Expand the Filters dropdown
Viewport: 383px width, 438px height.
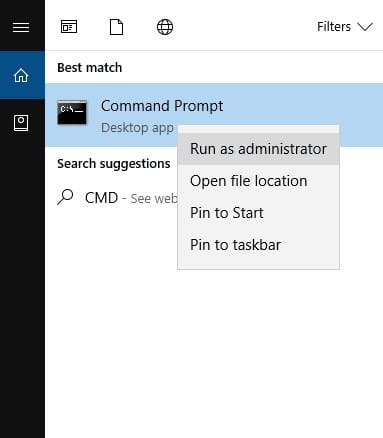345,27
